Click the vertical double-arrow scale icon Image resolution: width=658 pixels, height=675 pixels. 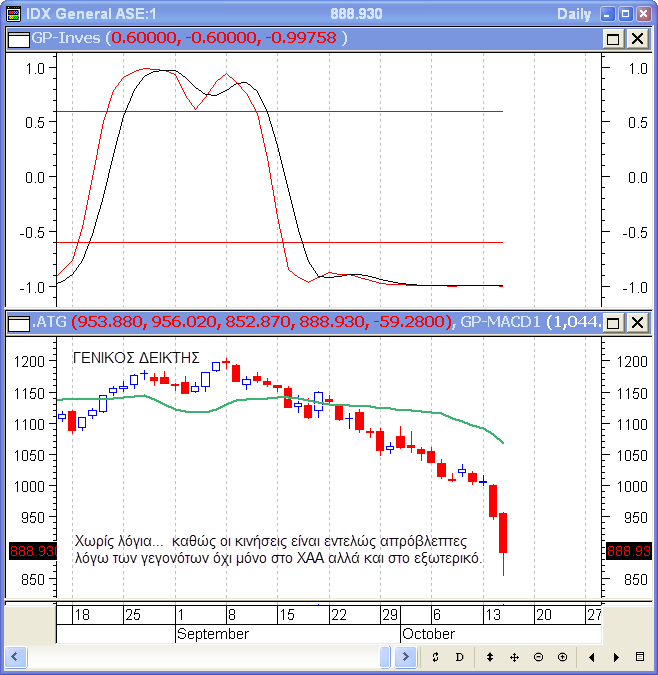pos(490,657)
